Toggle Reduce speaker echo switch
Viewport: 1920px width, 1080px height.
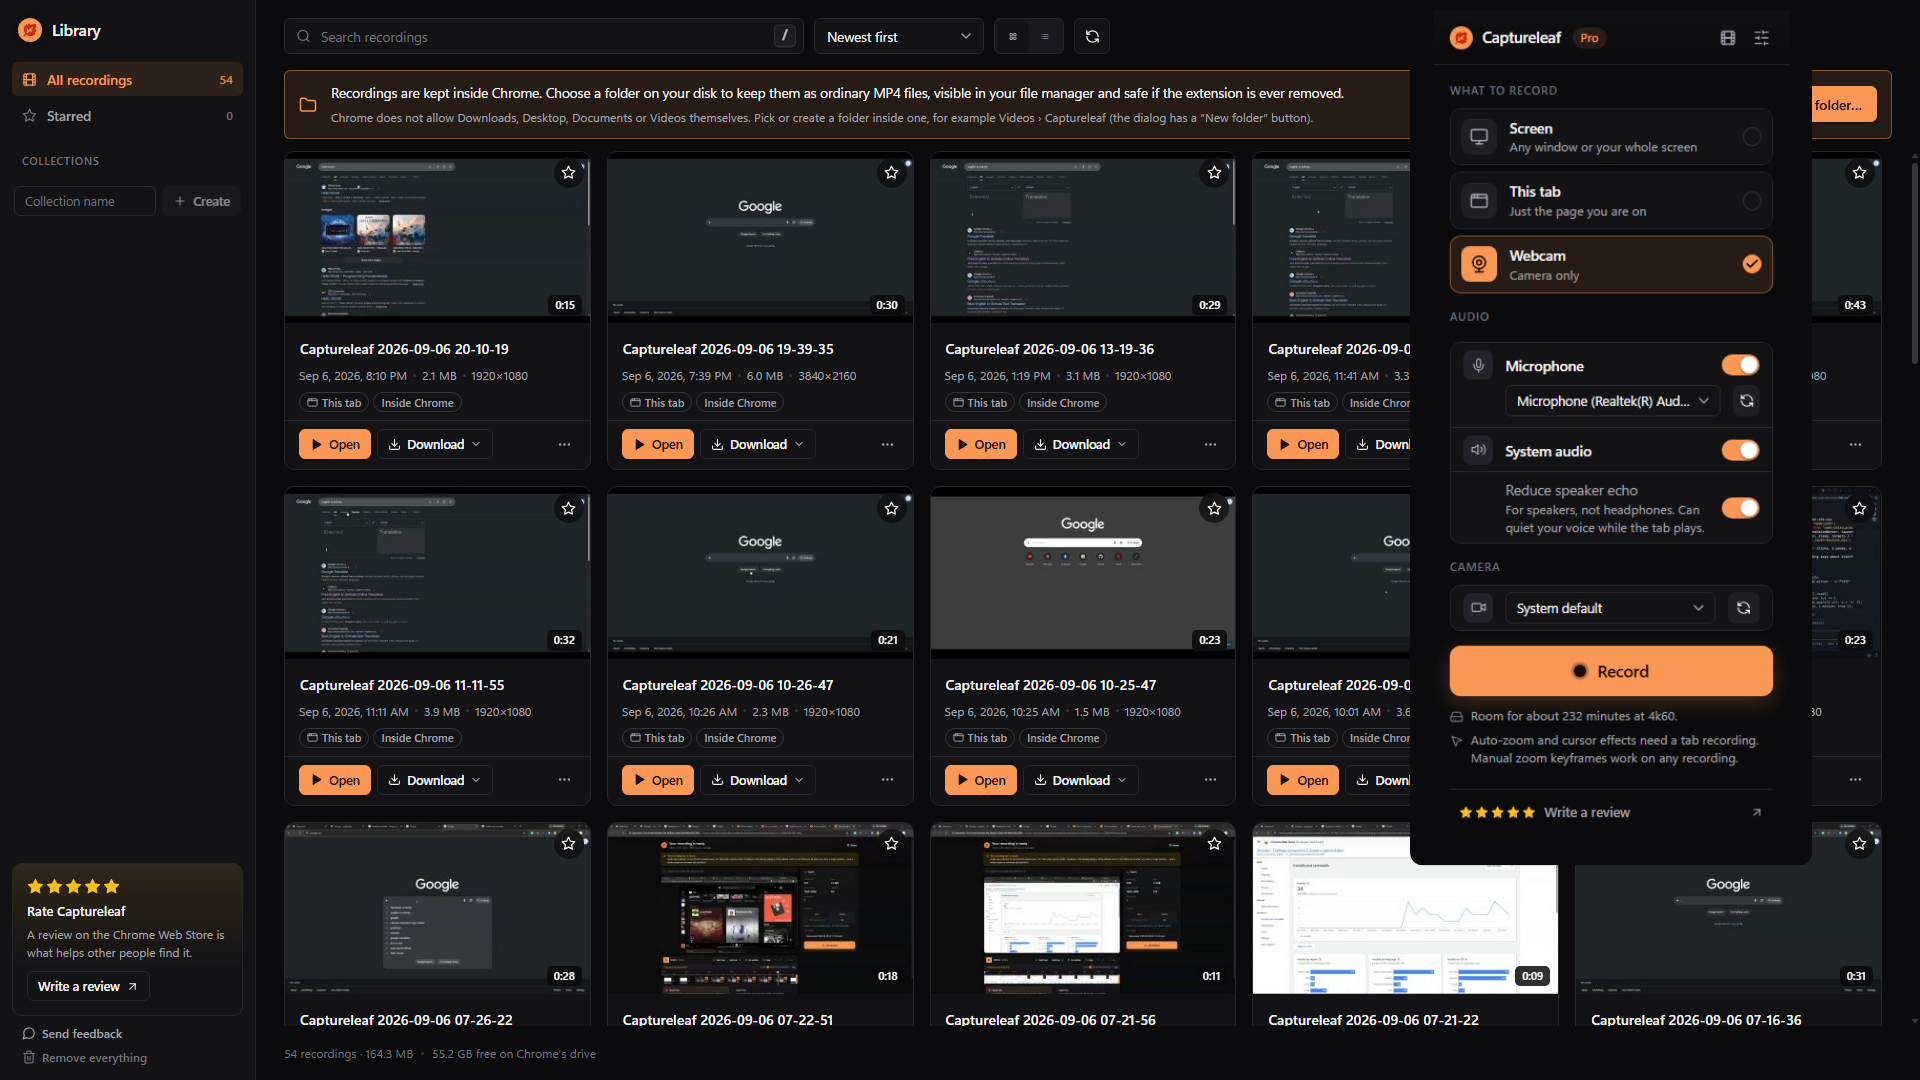click(1740, 508)
